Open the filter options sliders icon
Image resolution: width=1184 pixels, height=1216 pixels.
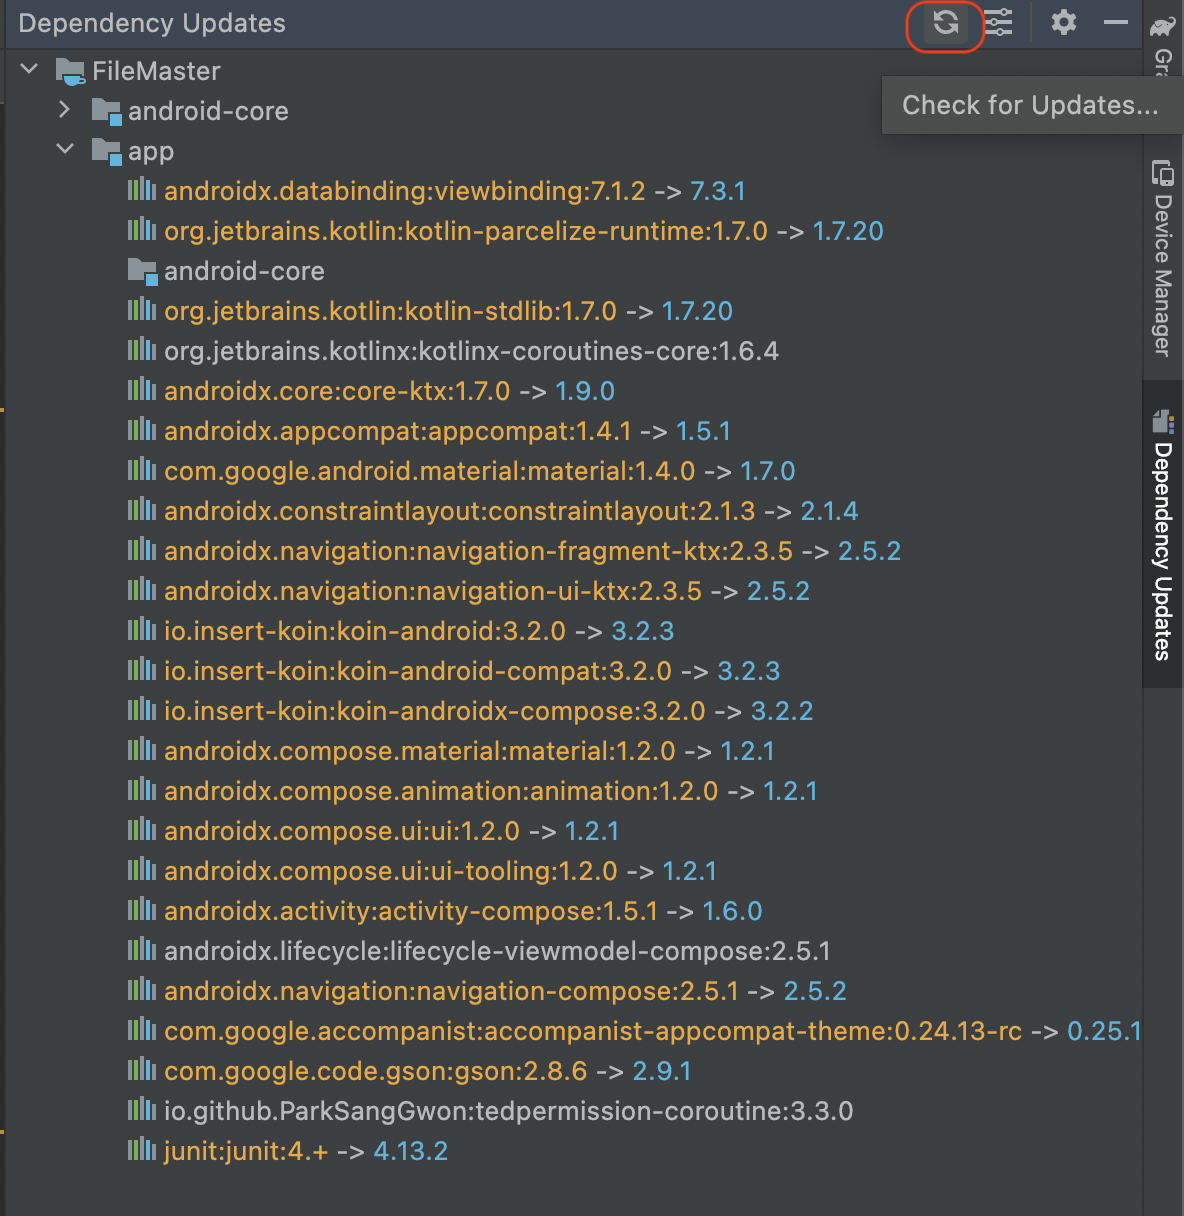pos(998,22)
